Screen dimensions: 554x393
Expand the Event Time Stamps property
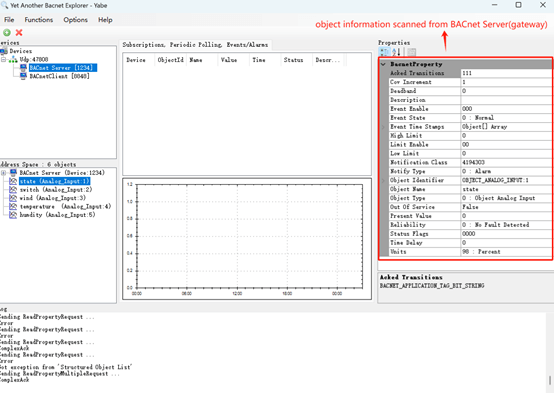[383, 127]
